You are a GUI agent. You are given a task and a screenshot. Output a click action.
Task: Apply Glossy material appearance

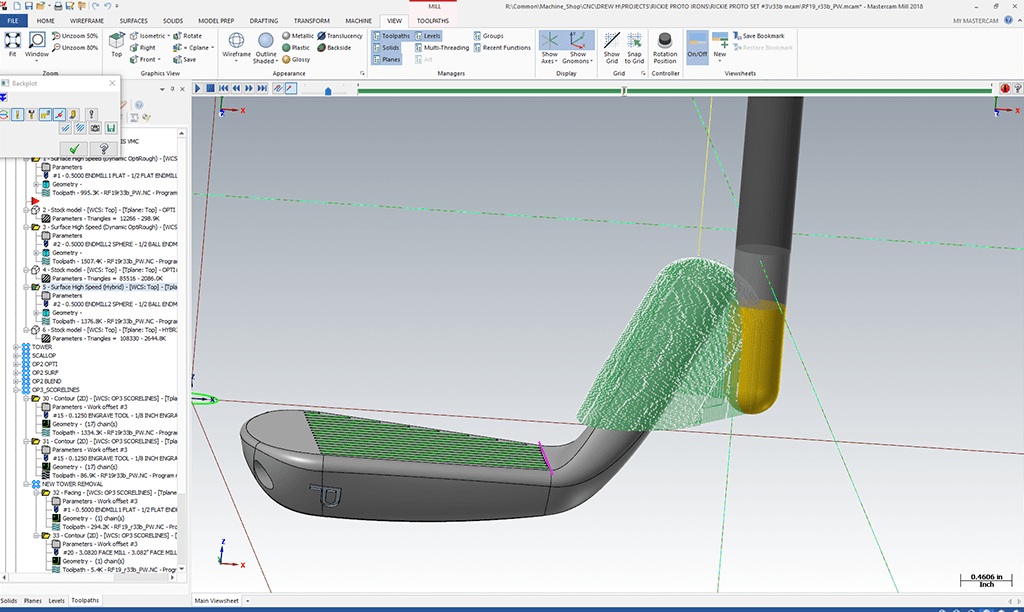pos(296,59)
